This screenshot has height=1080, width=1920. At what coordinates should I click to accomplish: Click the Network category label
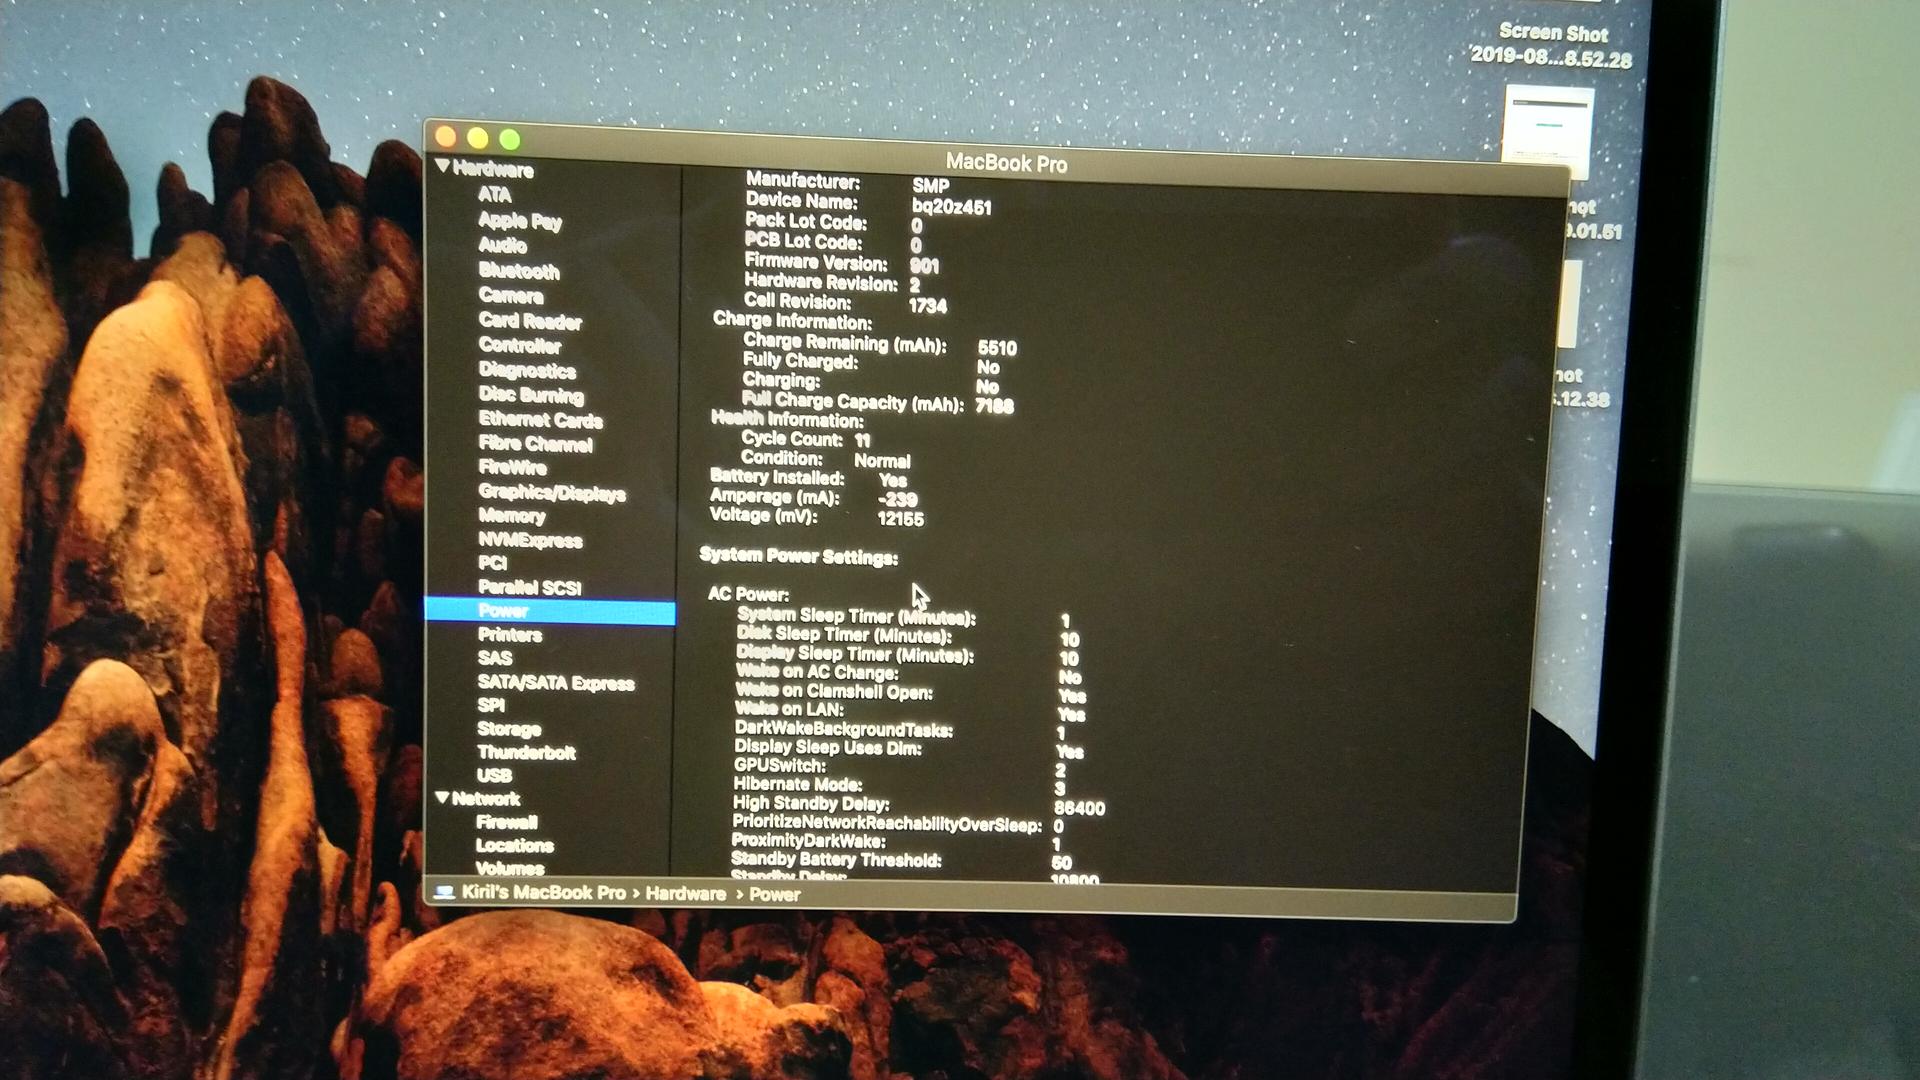[x=485, y=798]
